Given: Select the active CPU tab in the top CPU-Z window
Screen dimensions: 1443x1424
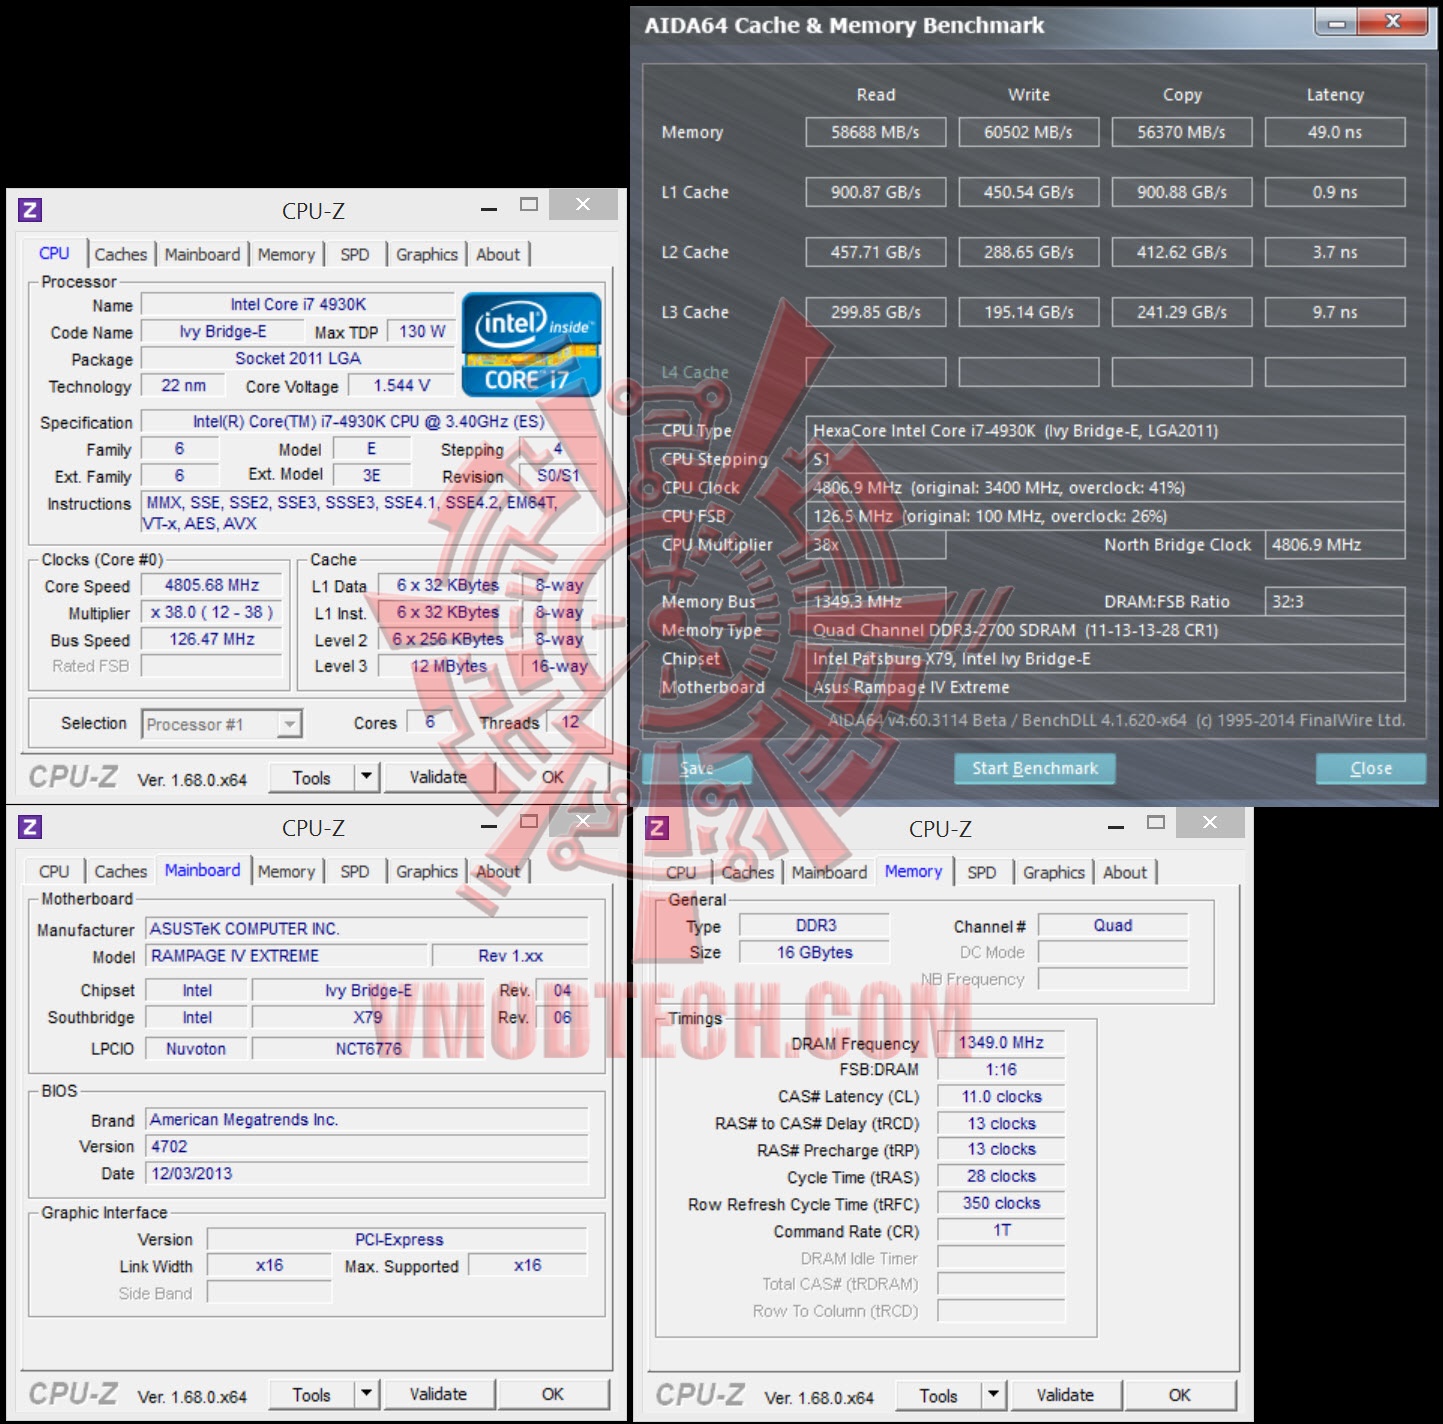Looking at the screenshot, I should 54,254.
